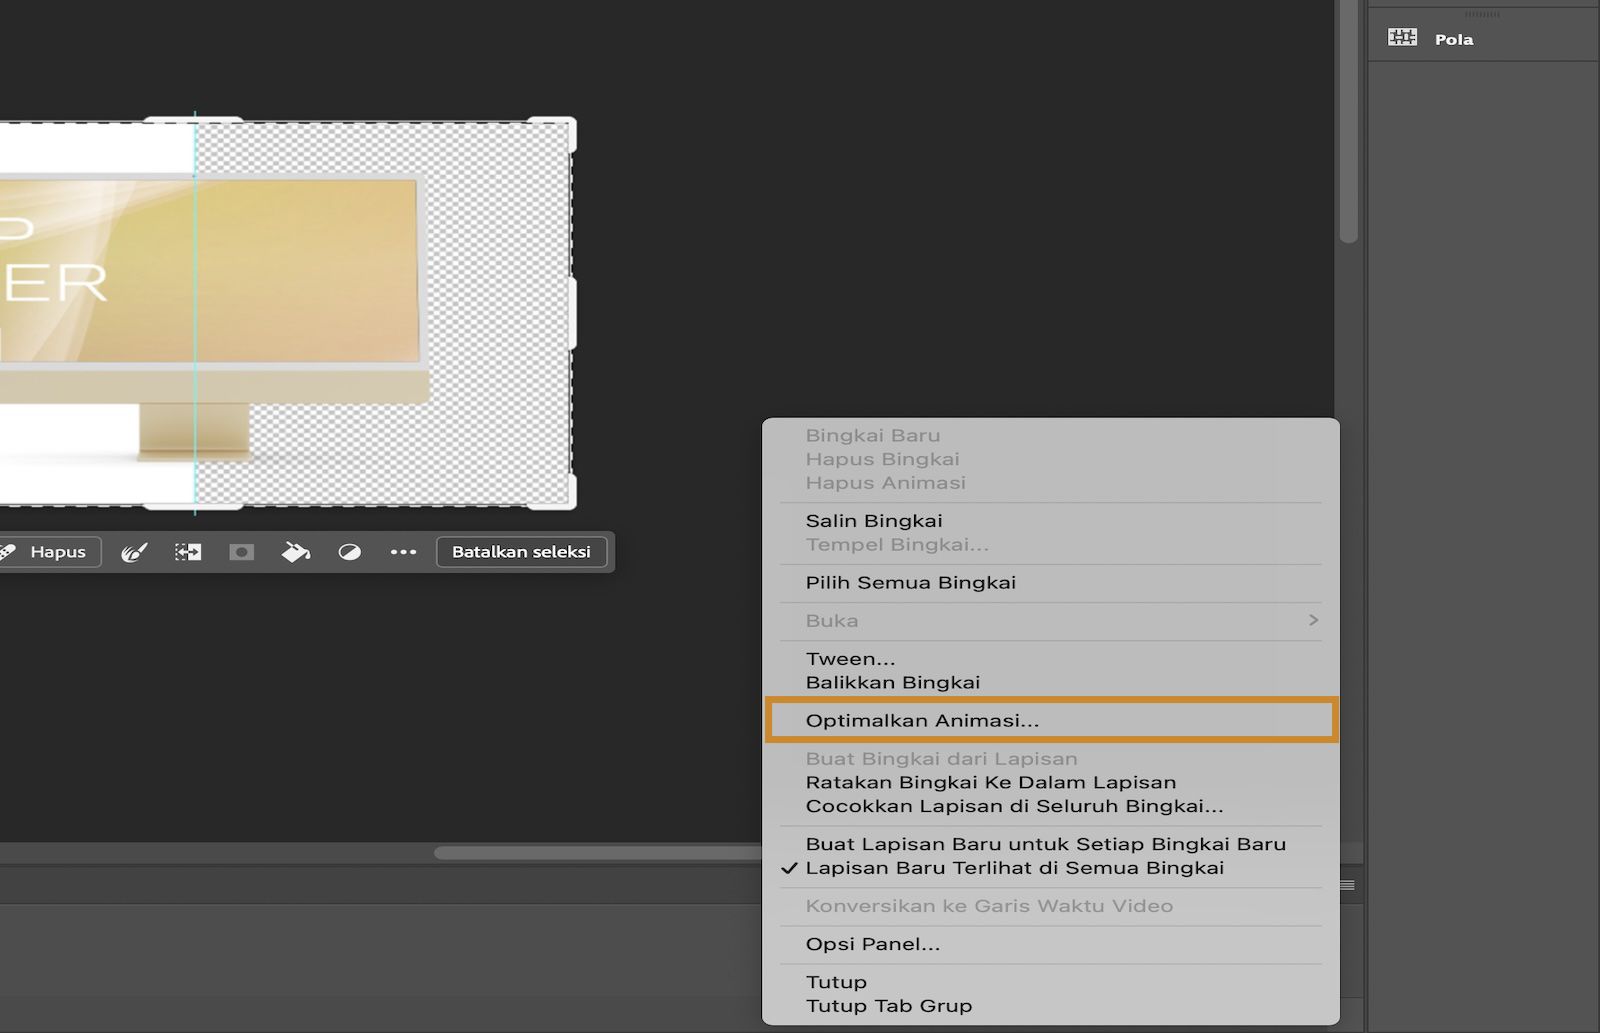Open the panel menu via the hamburger icon
Image resolution: width=1600 pixels, height=1033 pixels.
(1349, 883)
